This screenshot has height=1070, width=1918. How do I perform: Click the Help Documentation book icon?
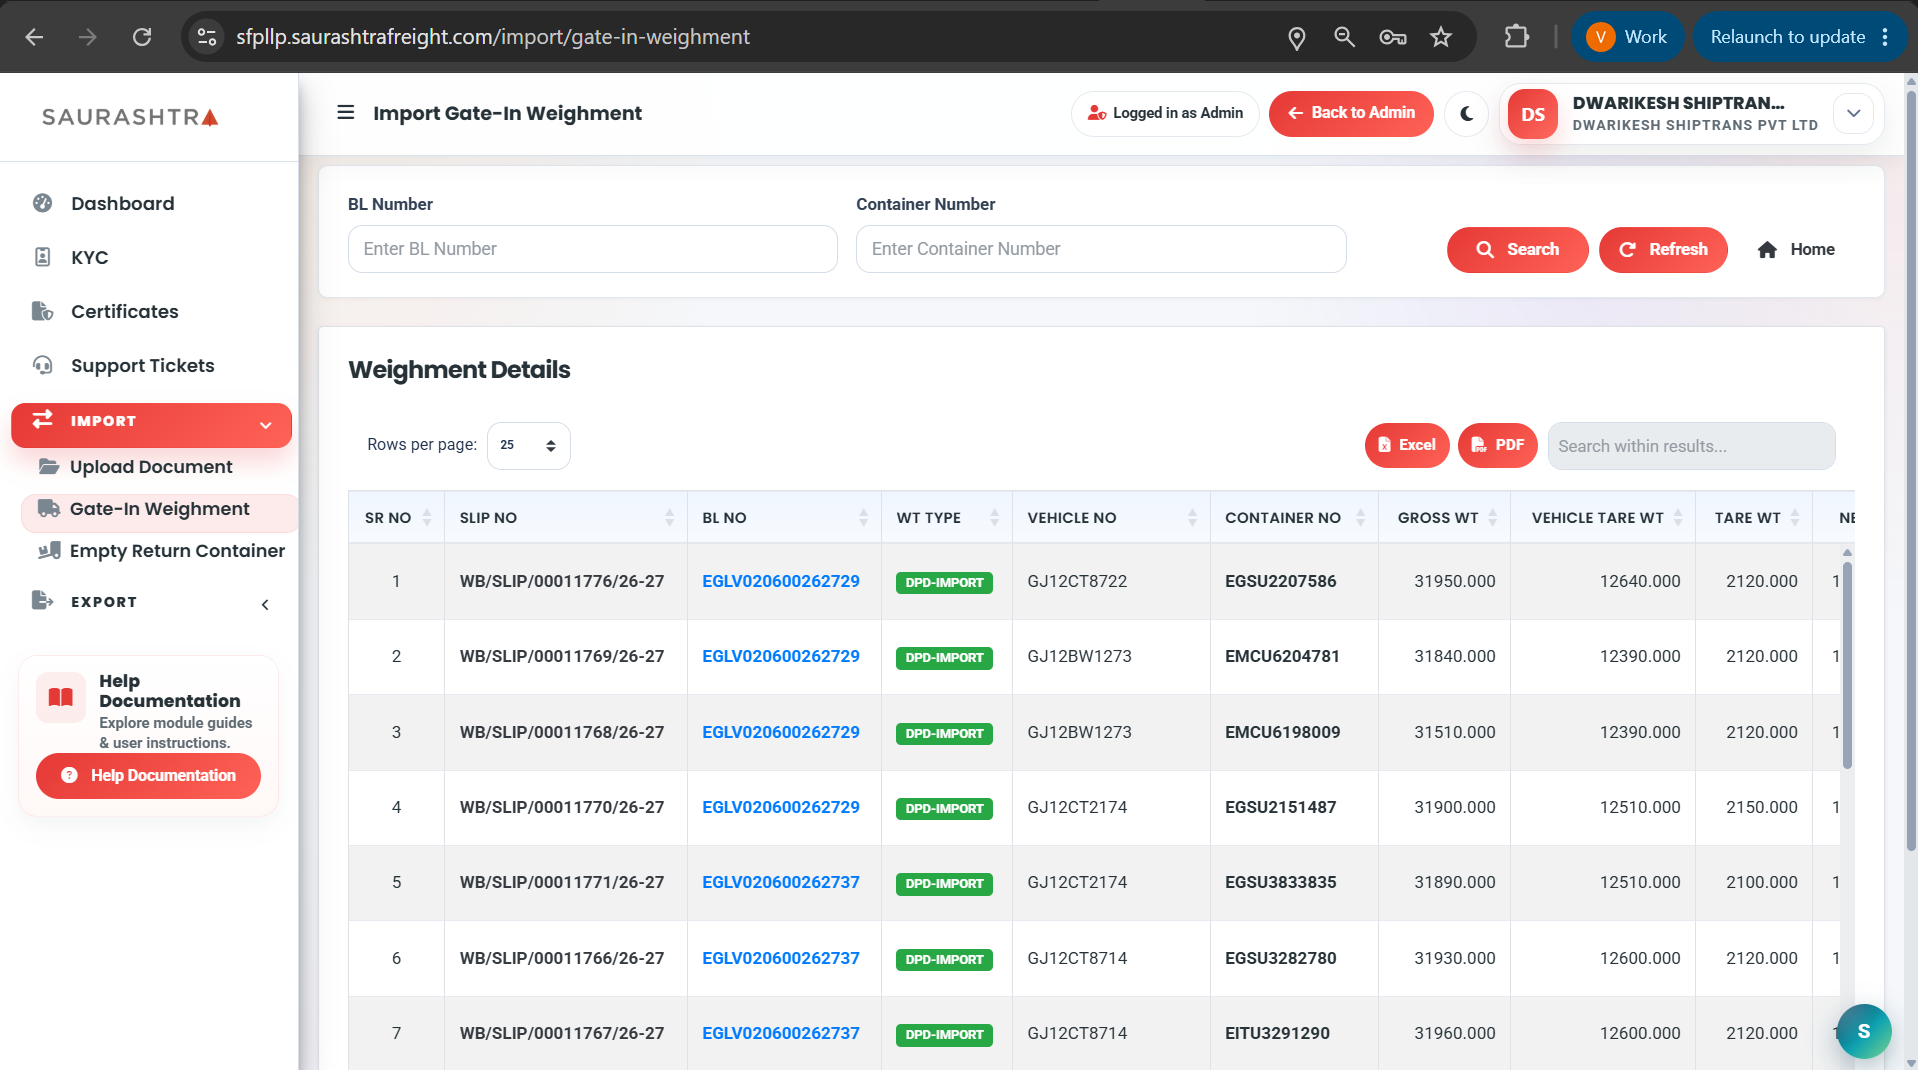tap(61, 697)
